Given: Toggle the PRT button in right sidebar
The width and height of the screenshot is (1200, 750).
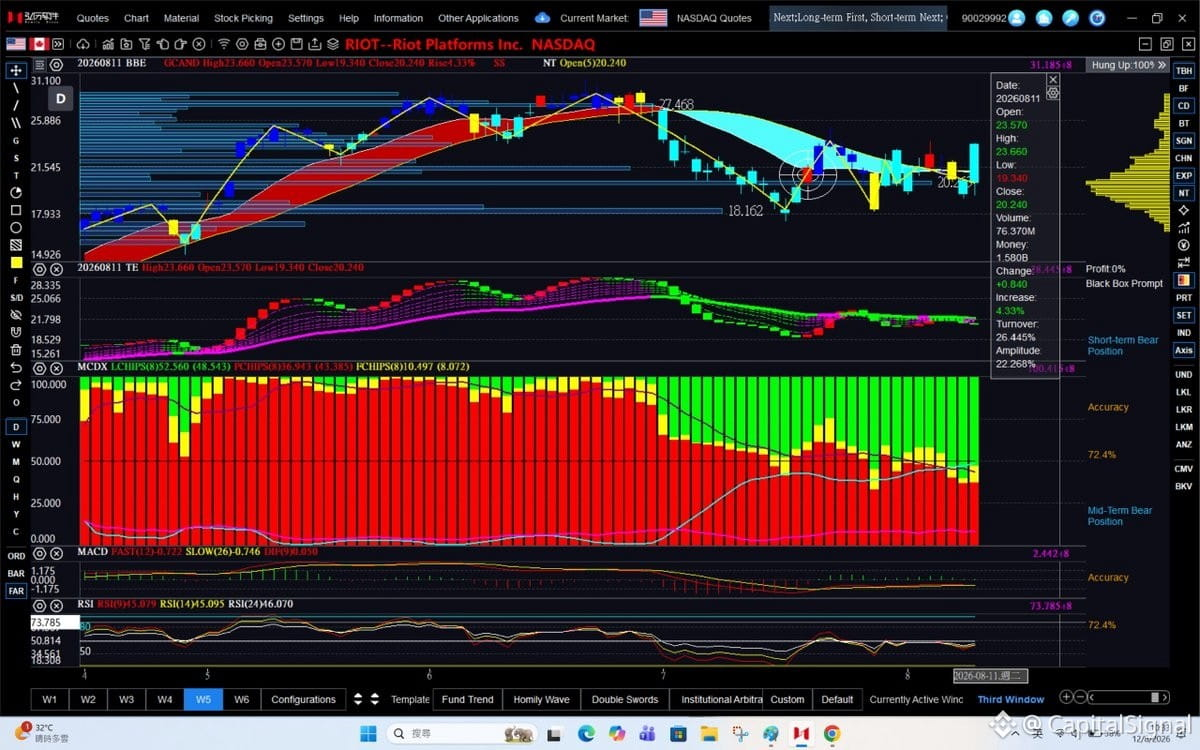Looking at the screenshot, I should pyautogui.click(x=1184, y=298).
